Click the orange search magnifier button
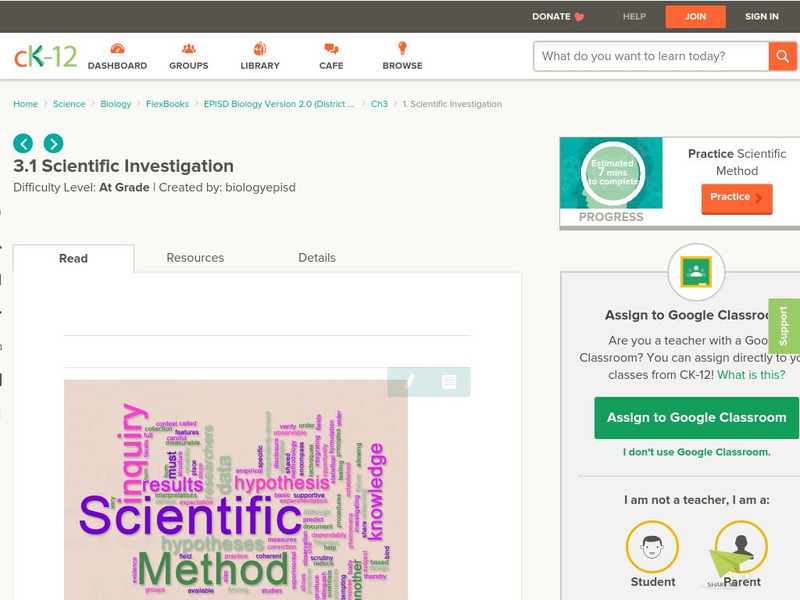The width and height of the screenshot is (800, 600). point(782,56)
